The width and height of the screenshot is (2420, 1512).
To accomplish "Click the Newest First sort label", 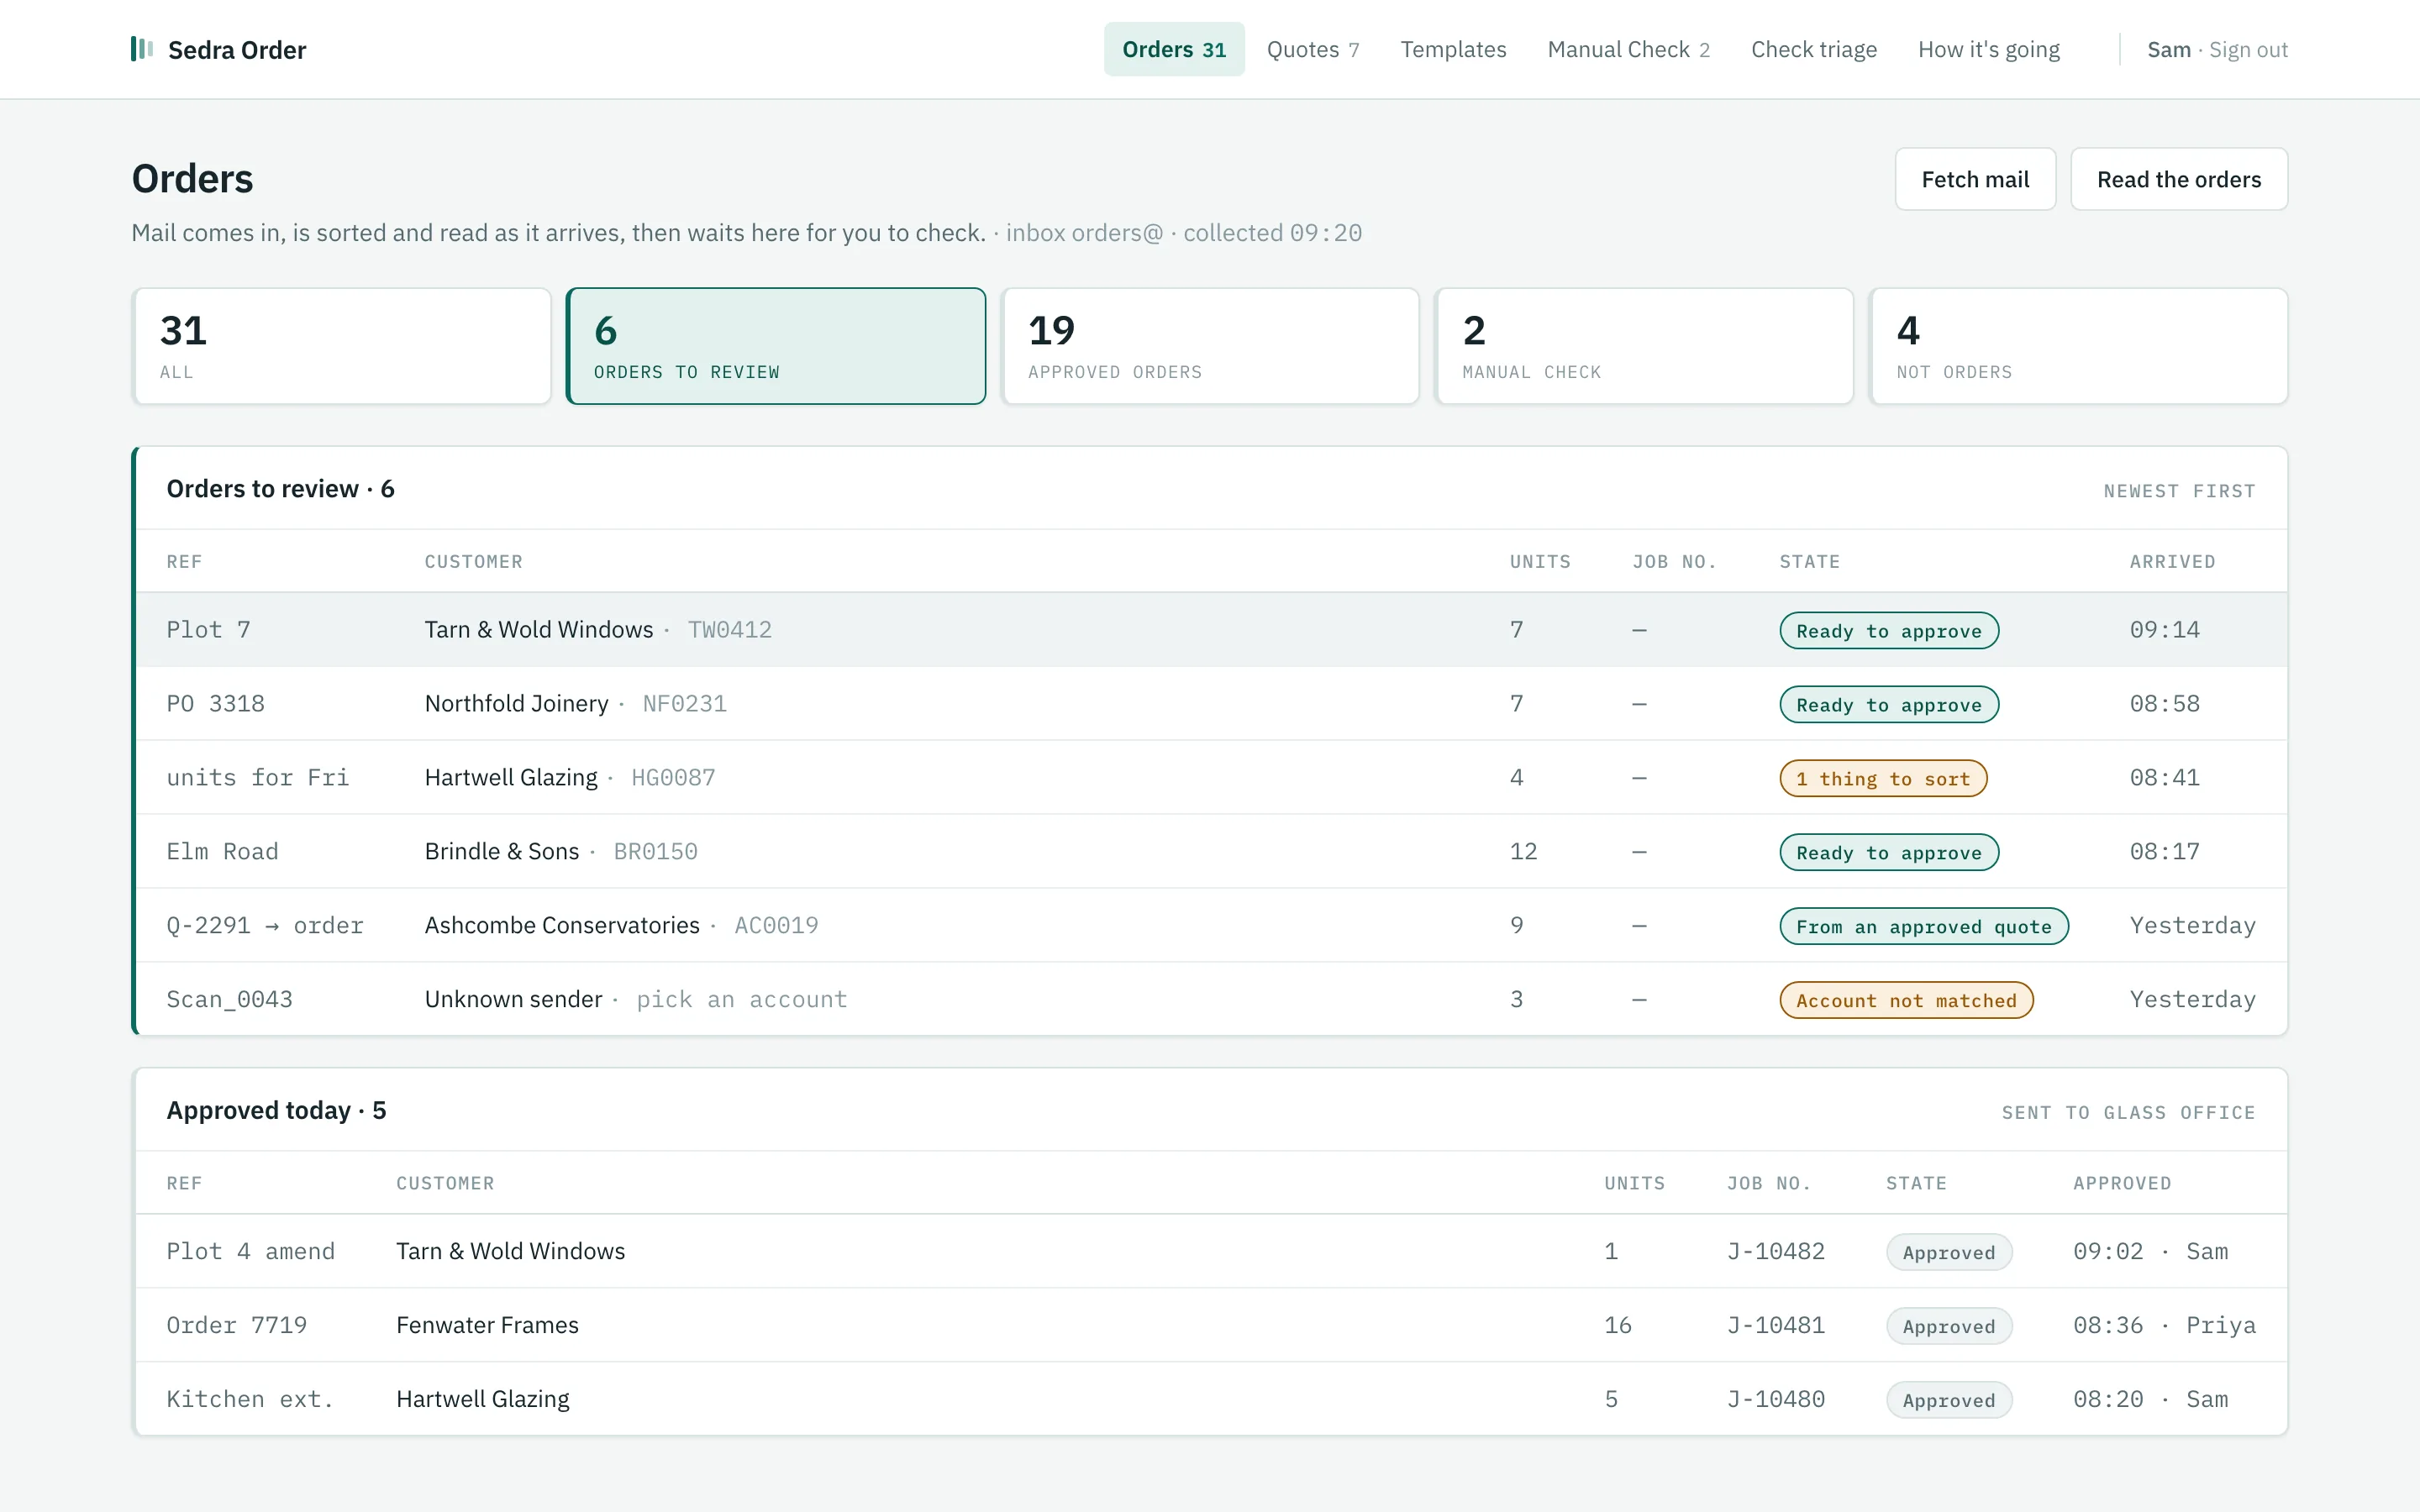I will coord(2179,491).
